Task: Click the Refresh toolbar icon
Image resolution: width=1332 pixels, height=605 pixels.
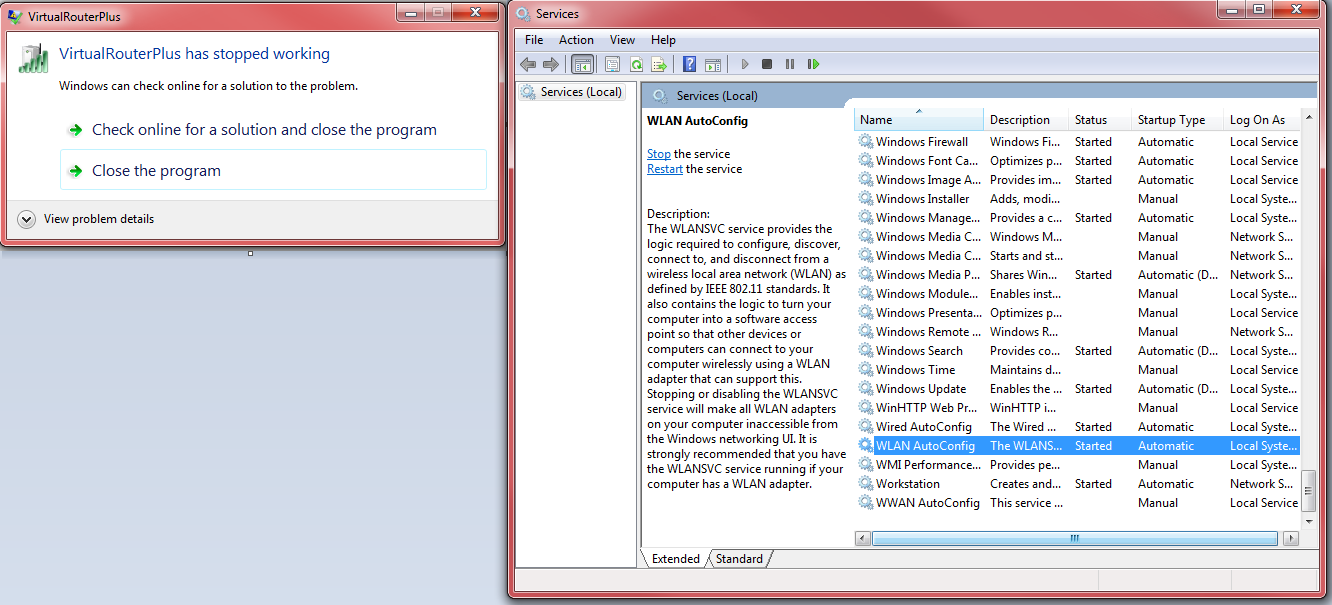Action: coord(636,64)
